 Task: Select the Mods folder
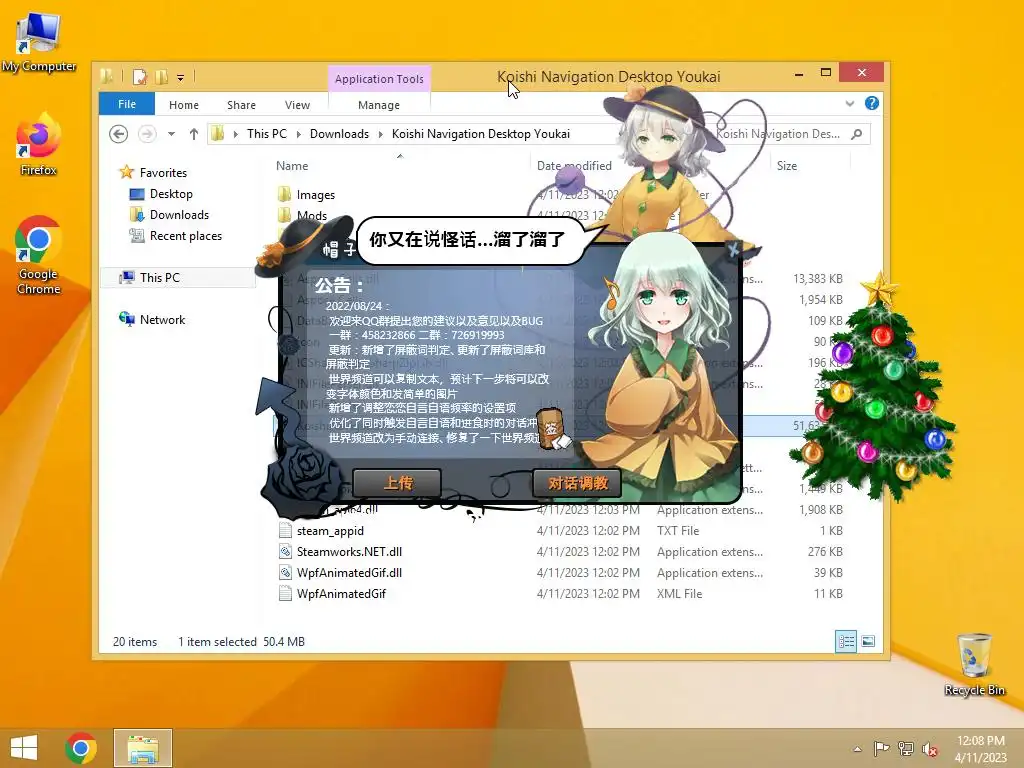click(312, 215)
